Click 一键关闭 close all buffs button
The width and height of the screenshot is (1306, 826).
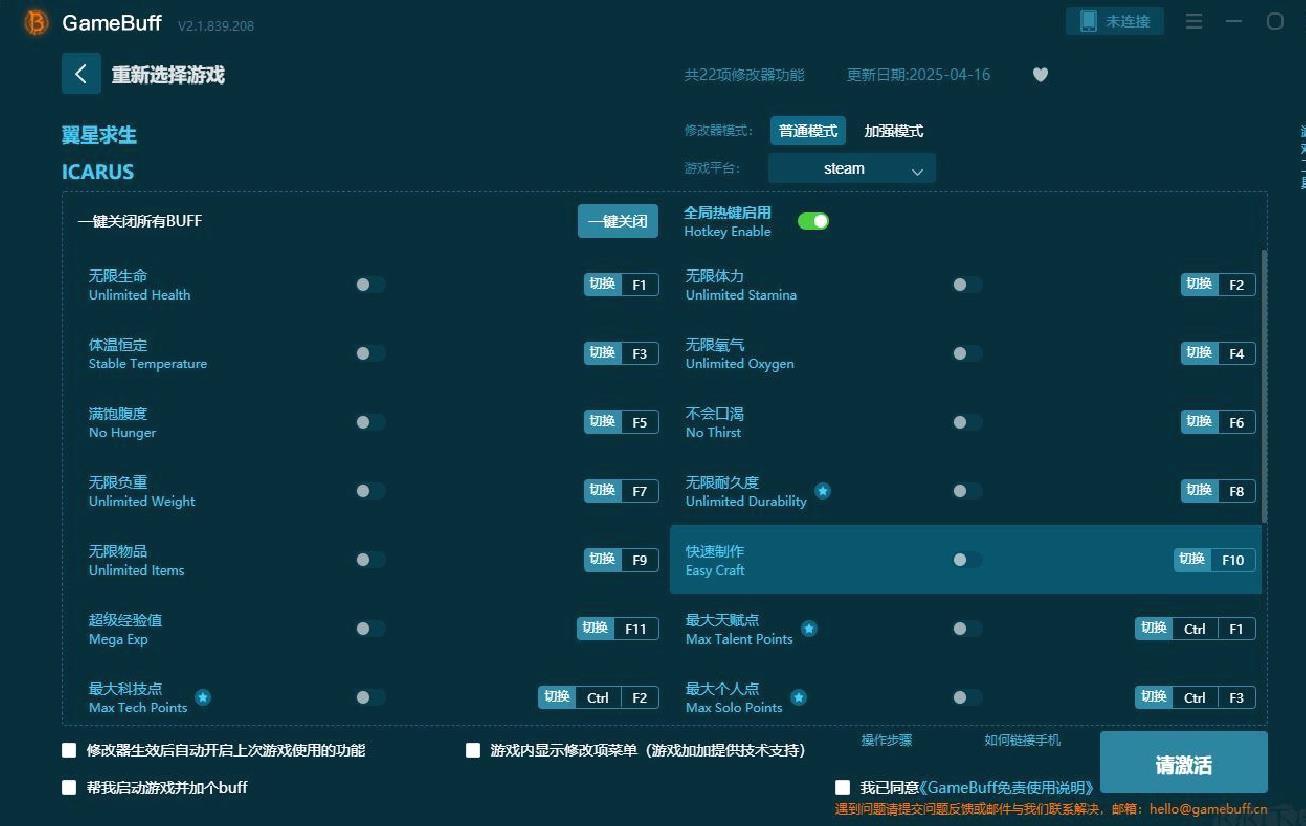click(x=618, y=221)
